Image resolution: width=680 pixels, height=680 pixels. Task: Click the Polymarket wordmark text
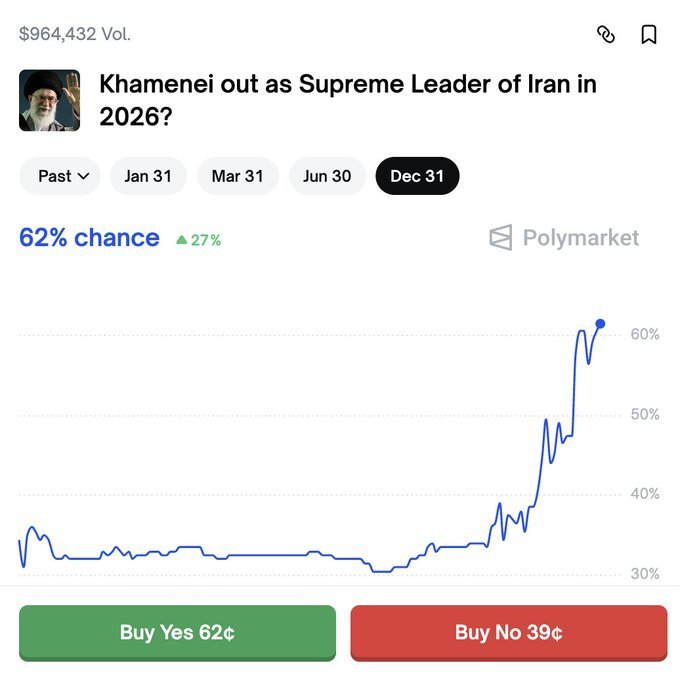click(x=580, y=238)
